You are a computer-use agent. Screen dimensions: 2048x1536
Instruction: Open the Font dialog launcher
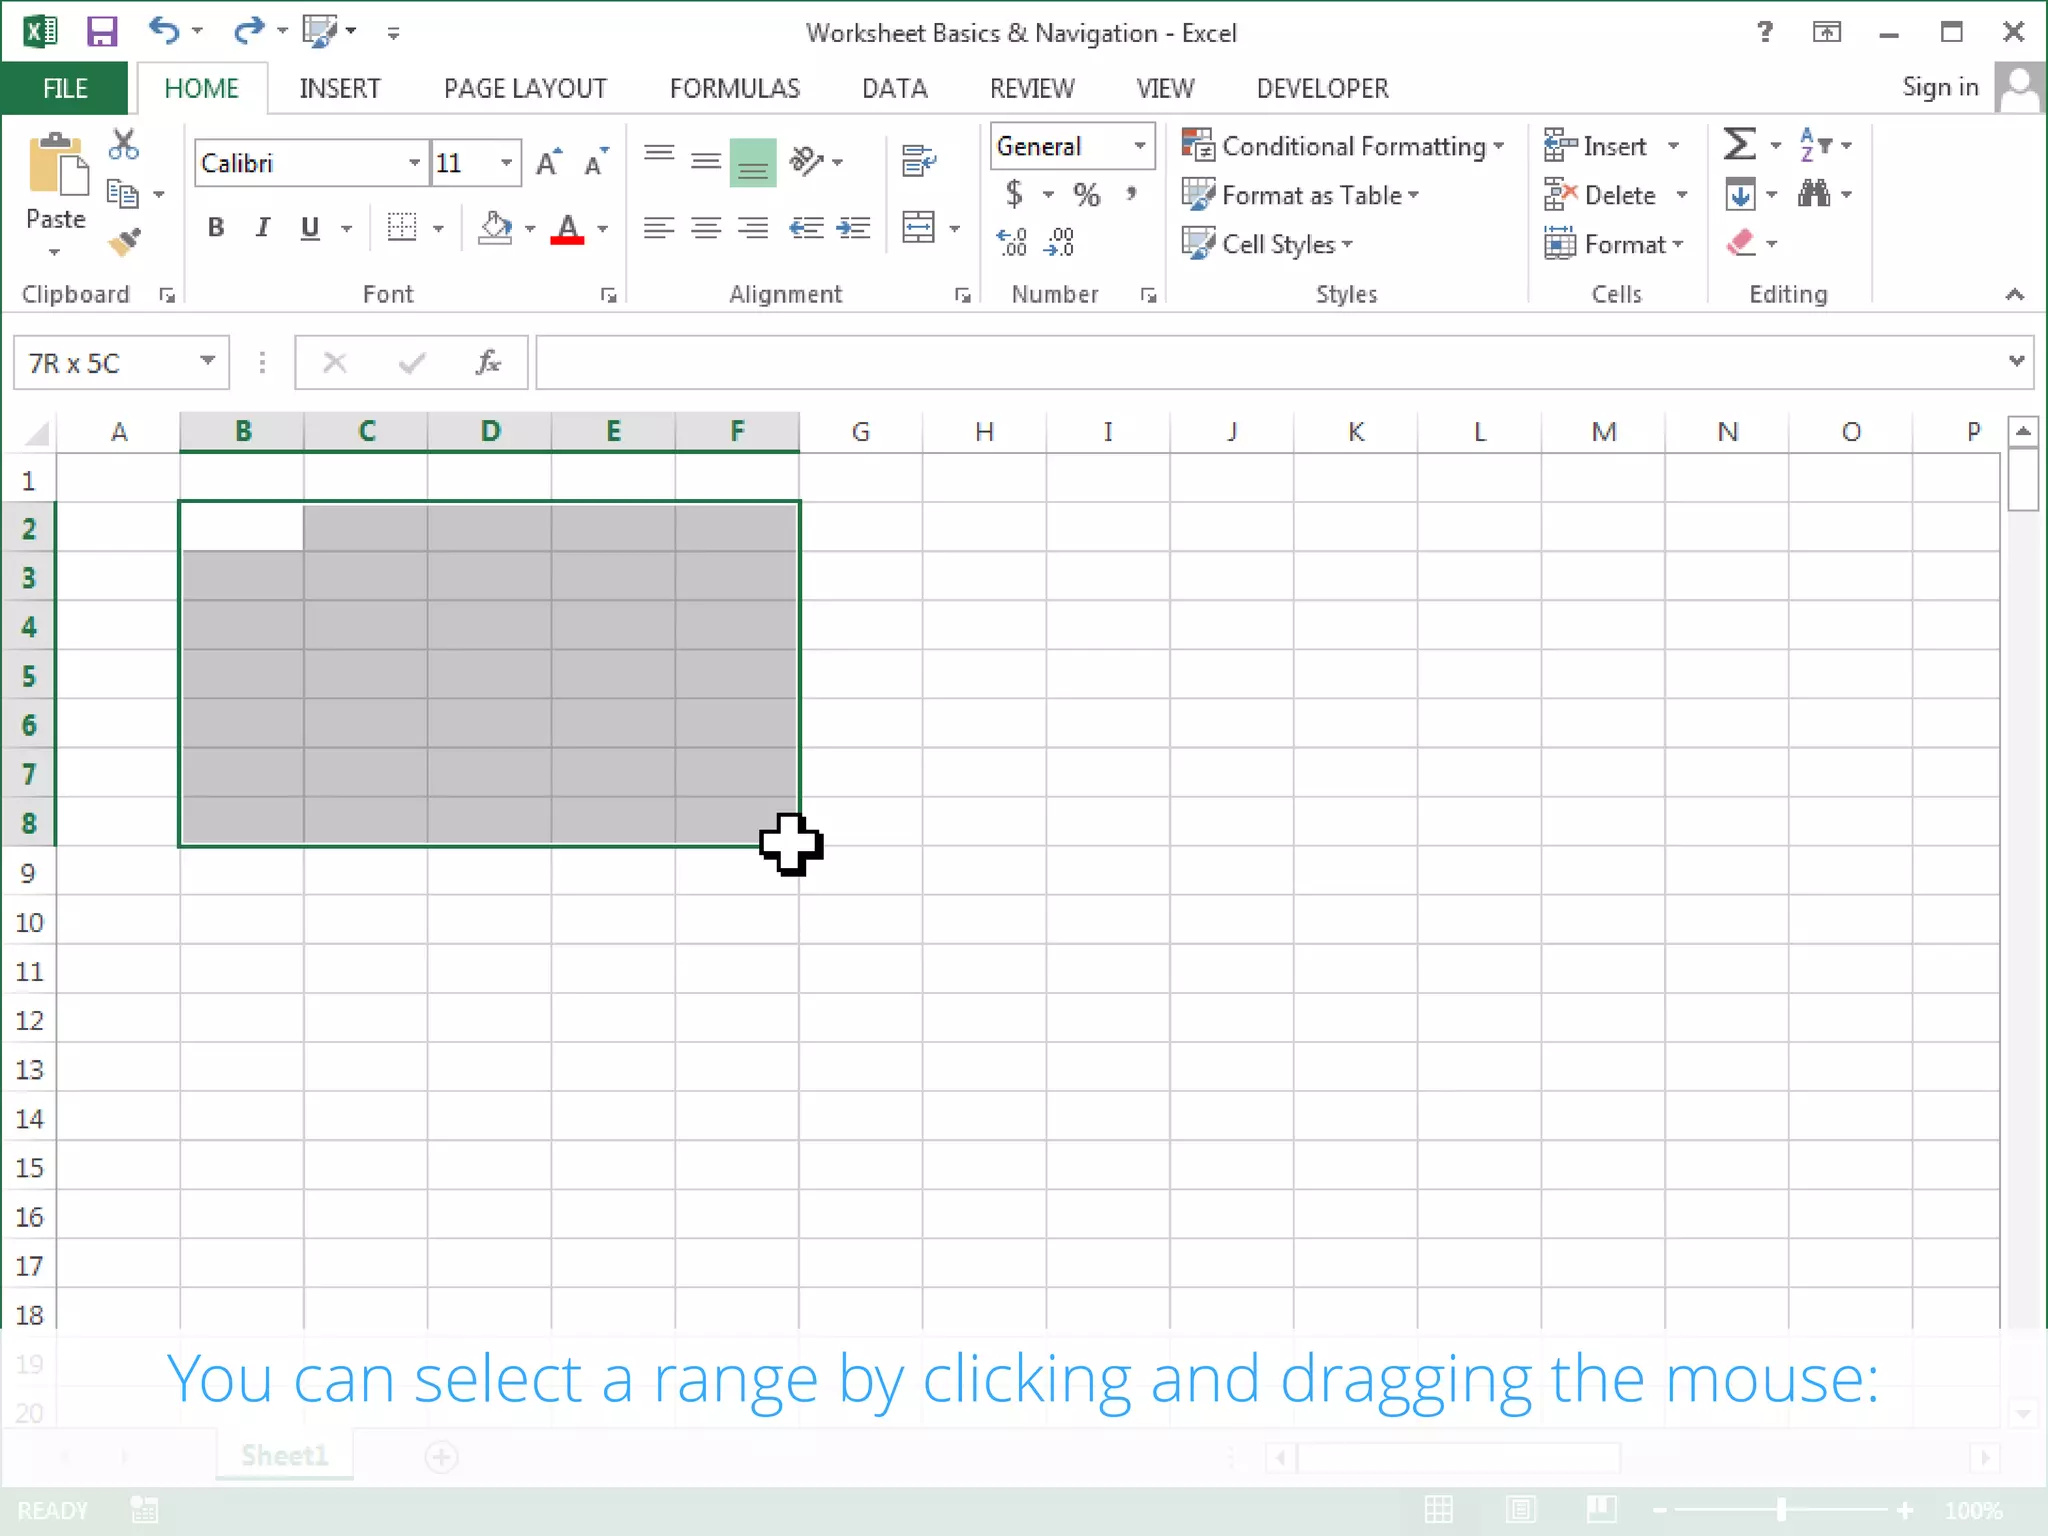[x=608, y=295]
